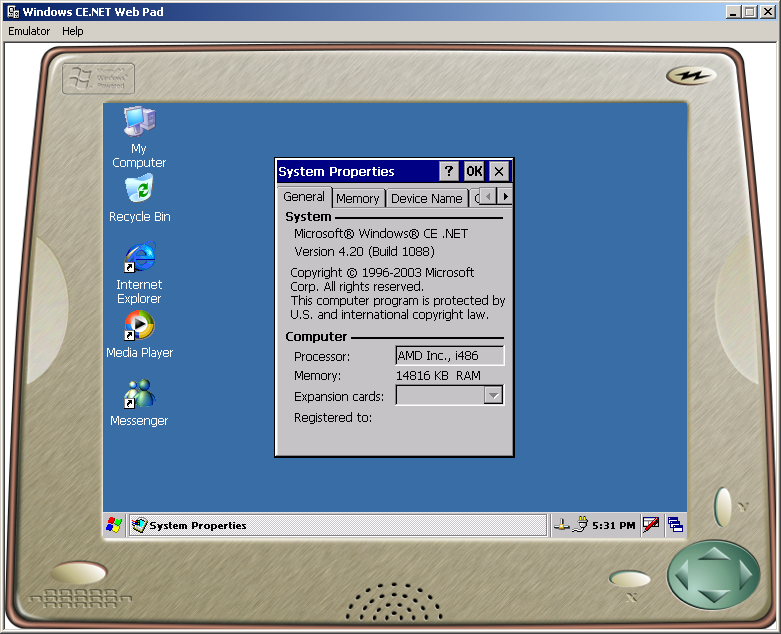Open the Help menu

point(73,31)
